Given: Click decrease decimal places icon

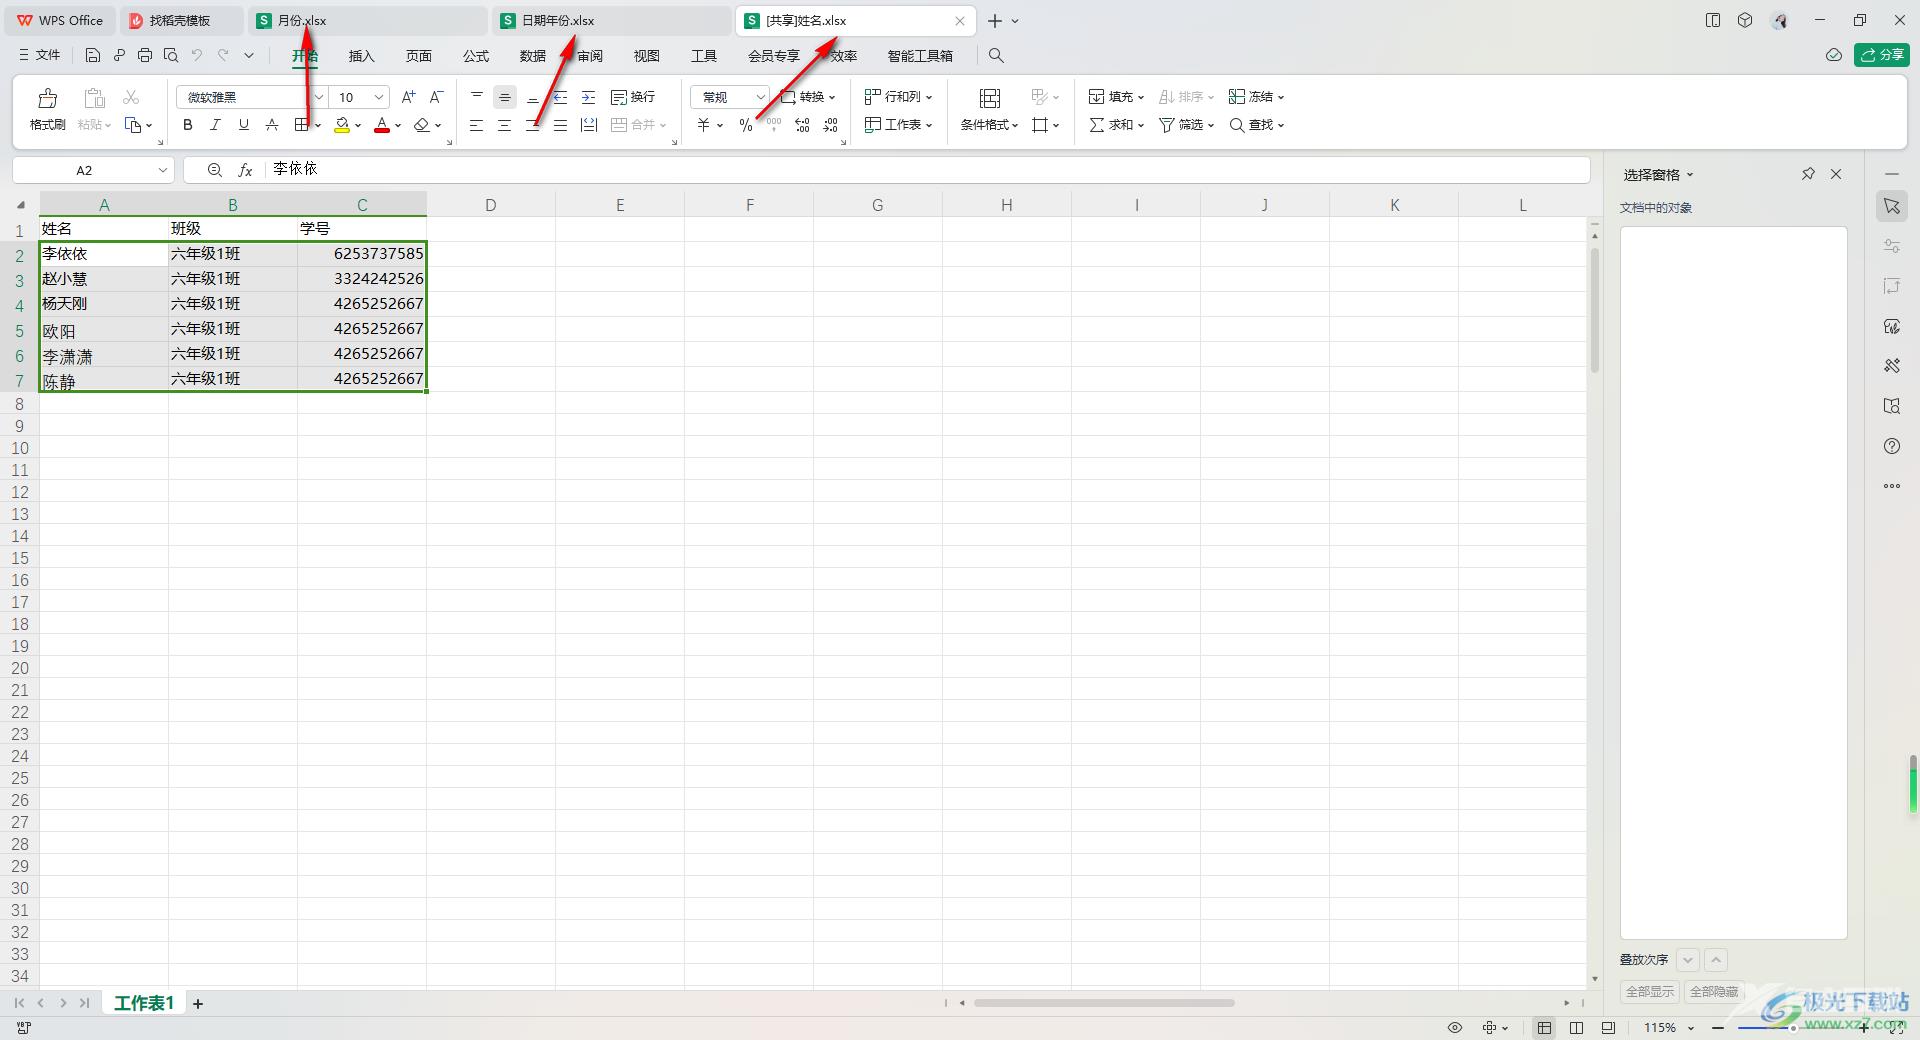Looking at the screenshot, I should click(x=831, y=125).
